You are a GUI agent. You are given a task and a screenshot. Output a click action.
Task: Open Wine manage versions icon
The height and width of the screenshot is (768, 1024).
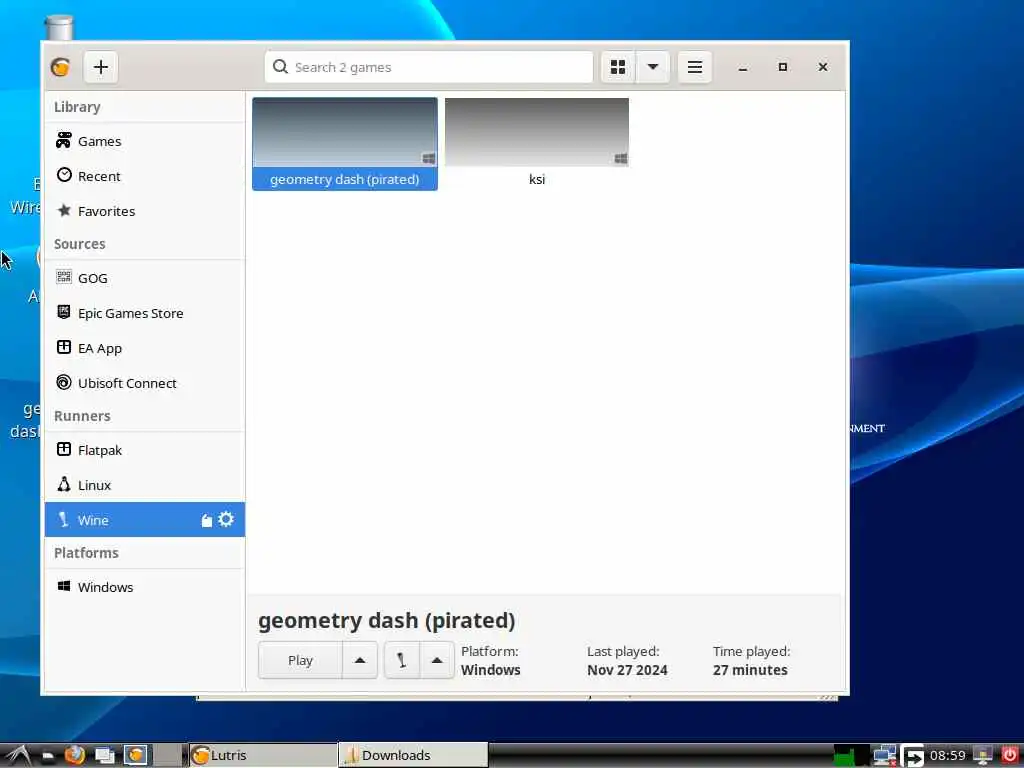tap(206, 520)
